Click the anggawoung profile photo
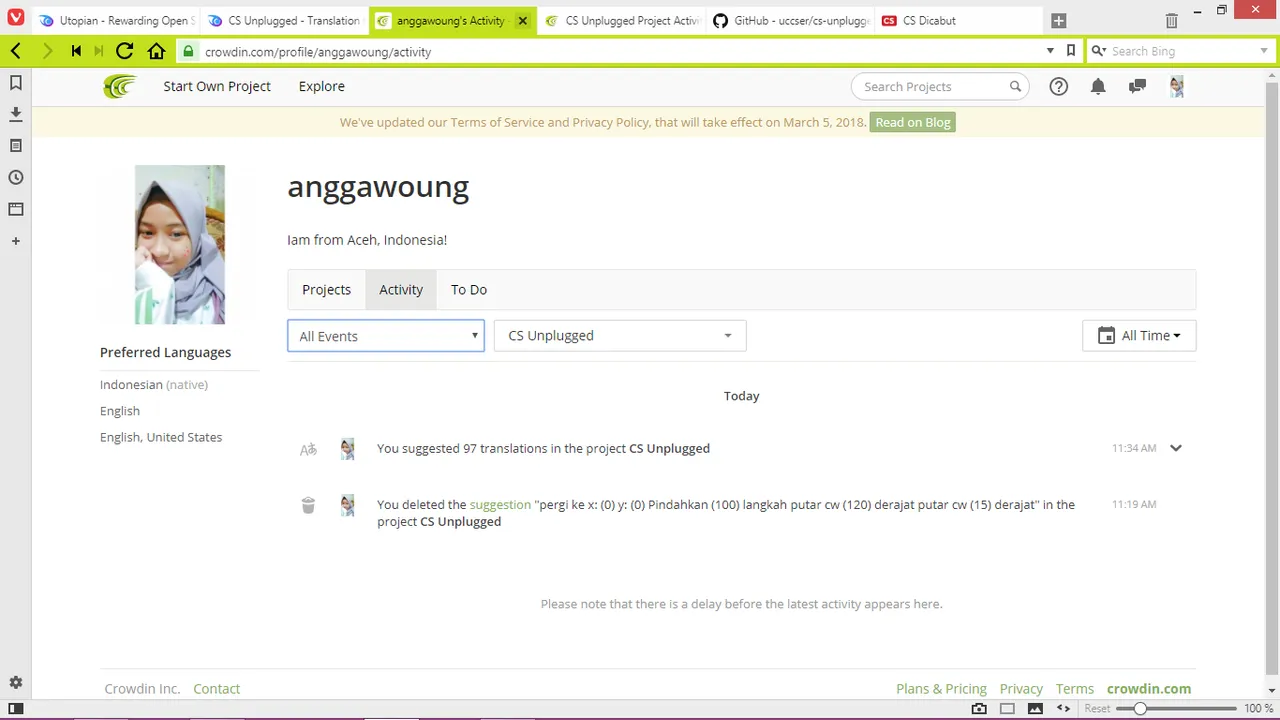 point(180,245)
